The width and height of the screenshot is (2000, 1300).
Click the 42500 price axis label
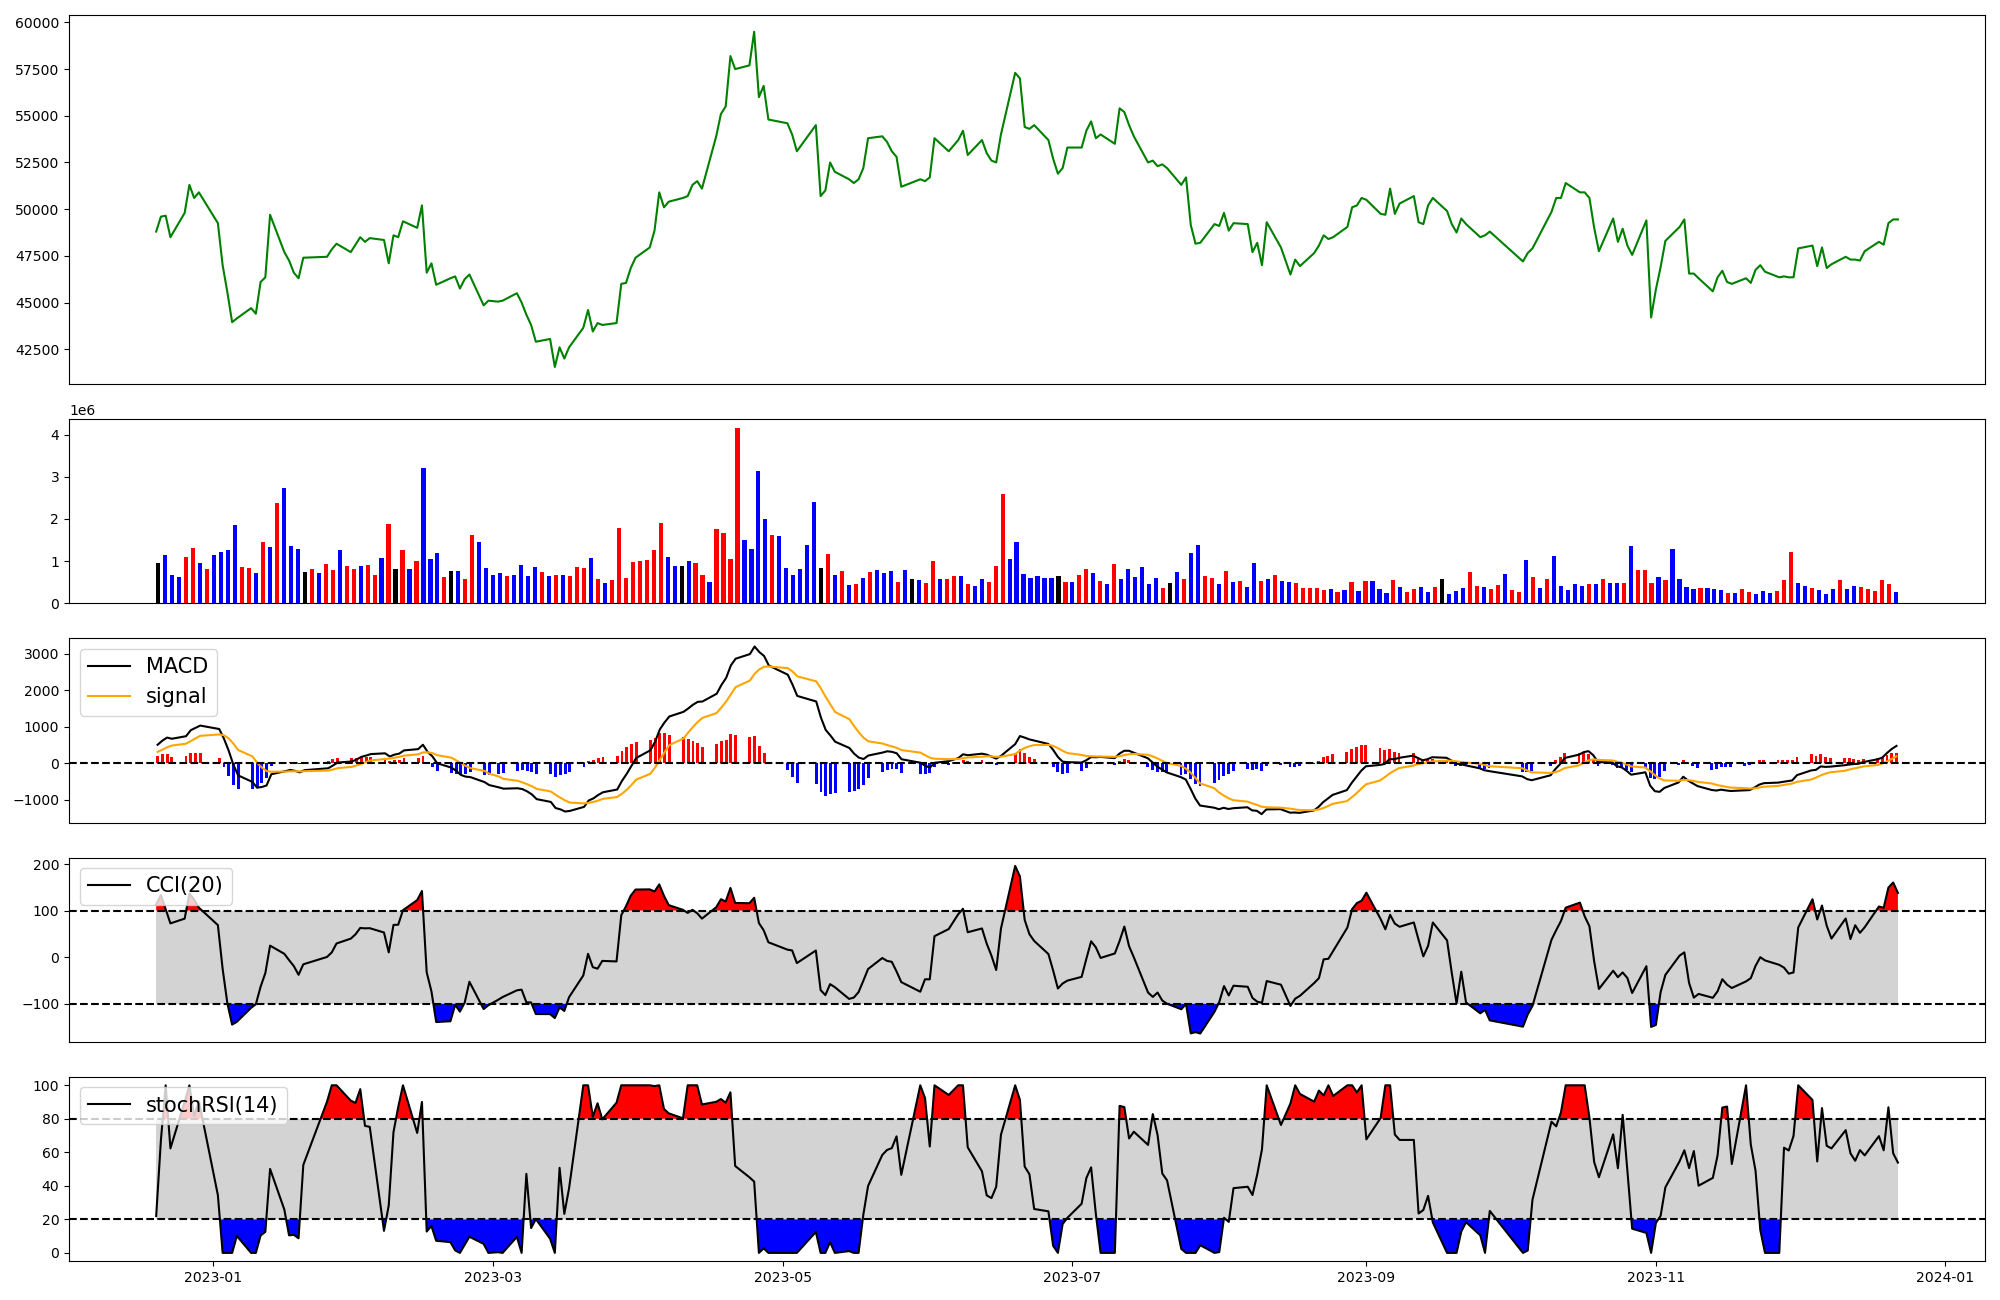point(36,350)
